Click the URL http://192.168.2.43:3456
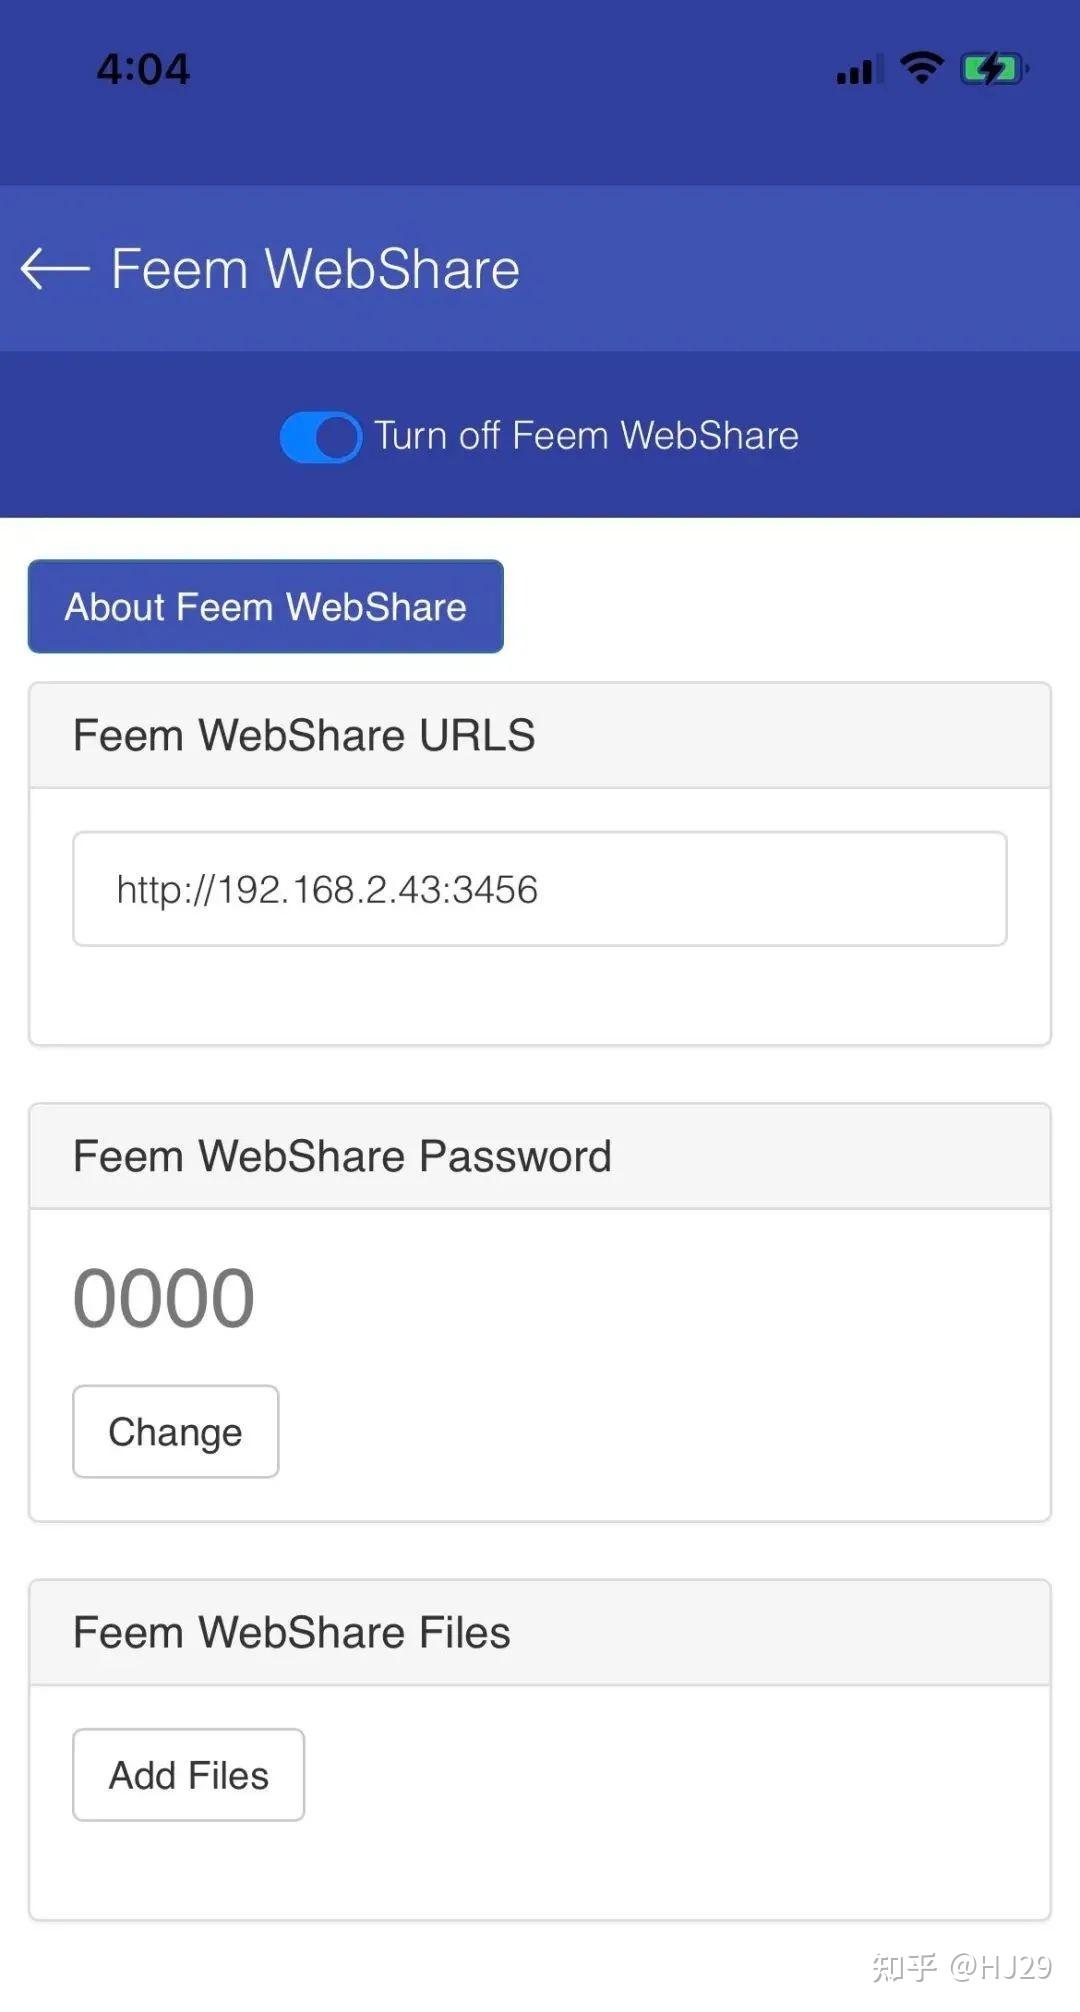This screenshot has width=1080, height=2012. click(326, 888)
